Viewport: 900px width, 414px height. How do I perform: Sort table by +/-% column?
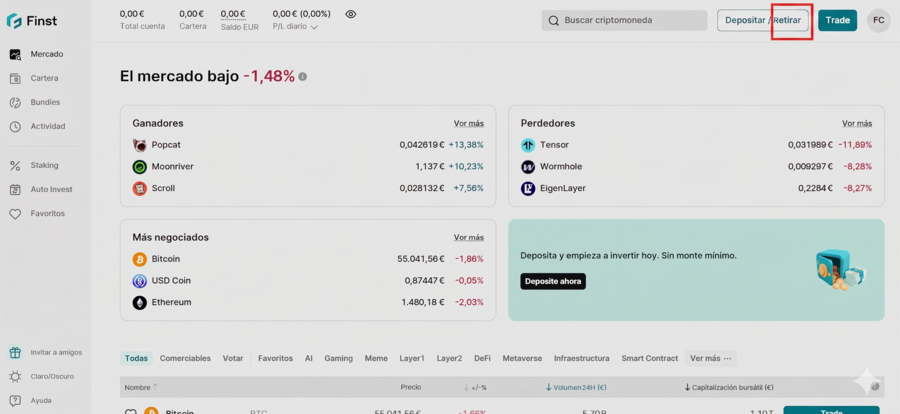click(x=475, y=388)
